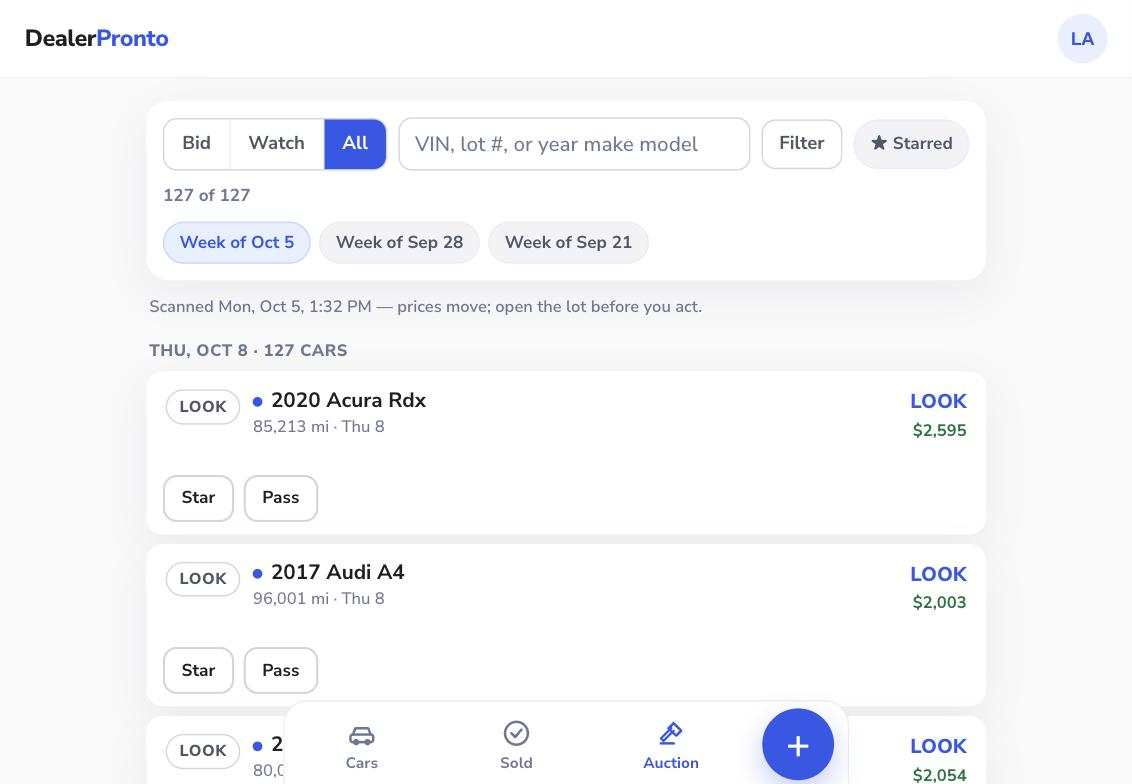Select Week of Sep 21 chip
The width and height of the screenshot is (1132, 784).
coord(568,243)
